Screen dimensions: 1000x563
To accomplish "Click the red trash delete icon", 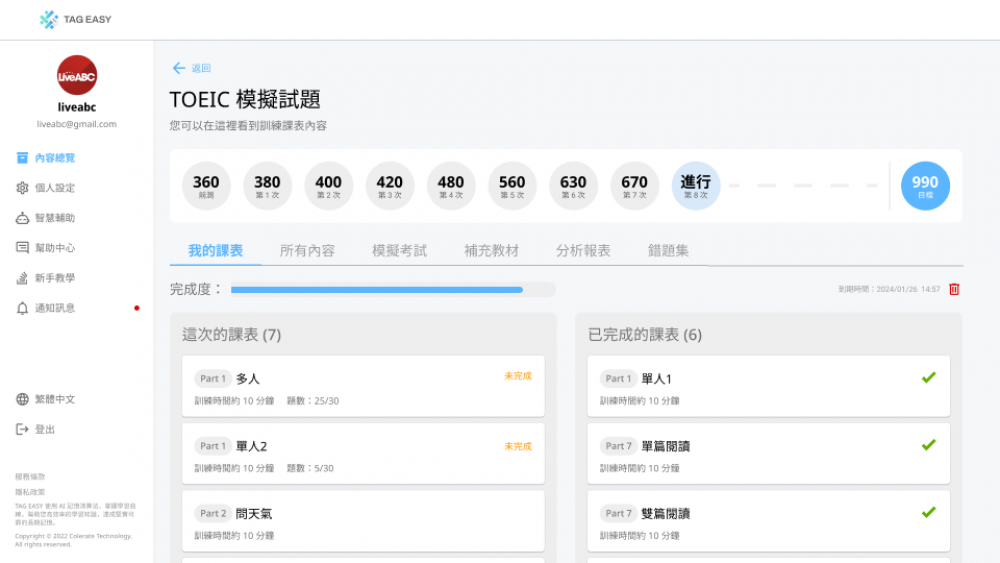I will pyautogui.click(x=954, y=289).
